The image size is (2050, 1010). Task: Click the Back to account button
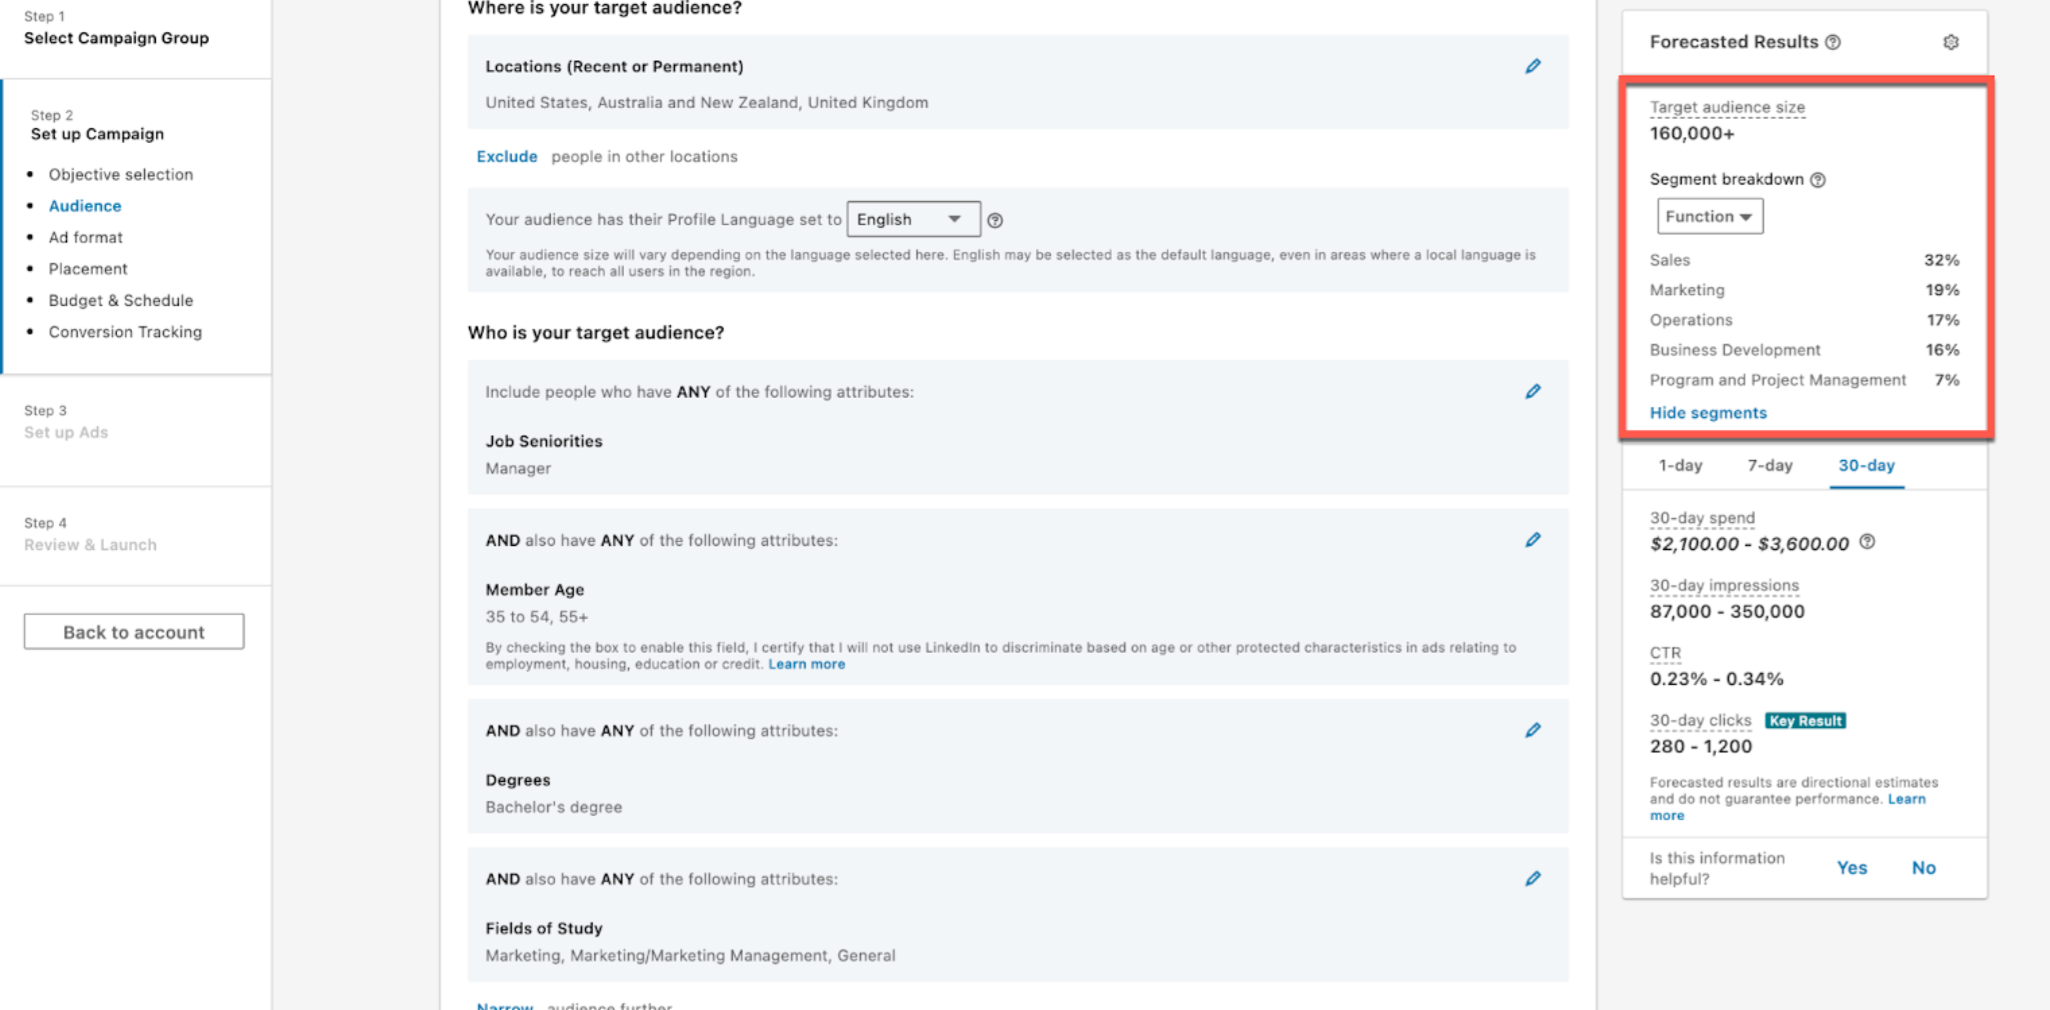(133, 631)
